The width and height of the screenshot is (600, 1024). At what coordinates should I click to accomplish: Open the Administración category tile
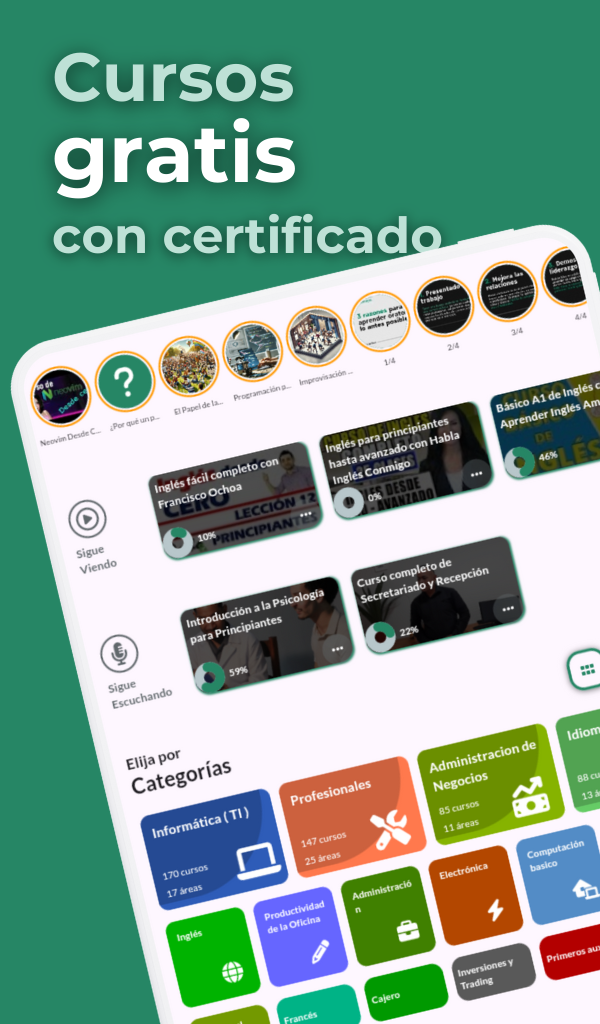(x=388, y=916)
